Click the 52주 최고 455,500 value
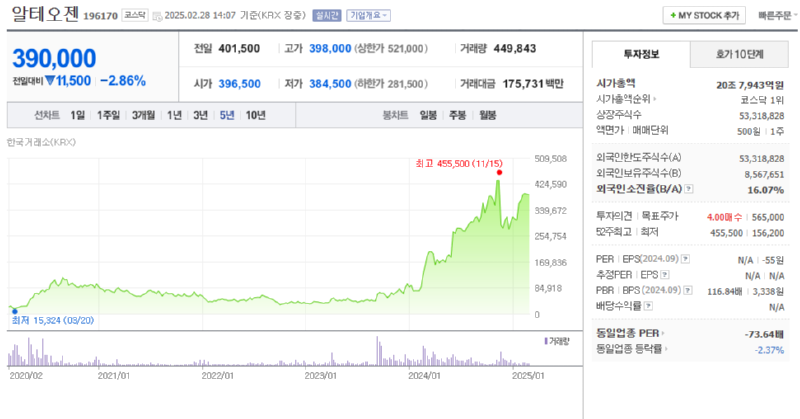This screenshot has height=419, width=800. pyautogui.click(x=727, y=233)
